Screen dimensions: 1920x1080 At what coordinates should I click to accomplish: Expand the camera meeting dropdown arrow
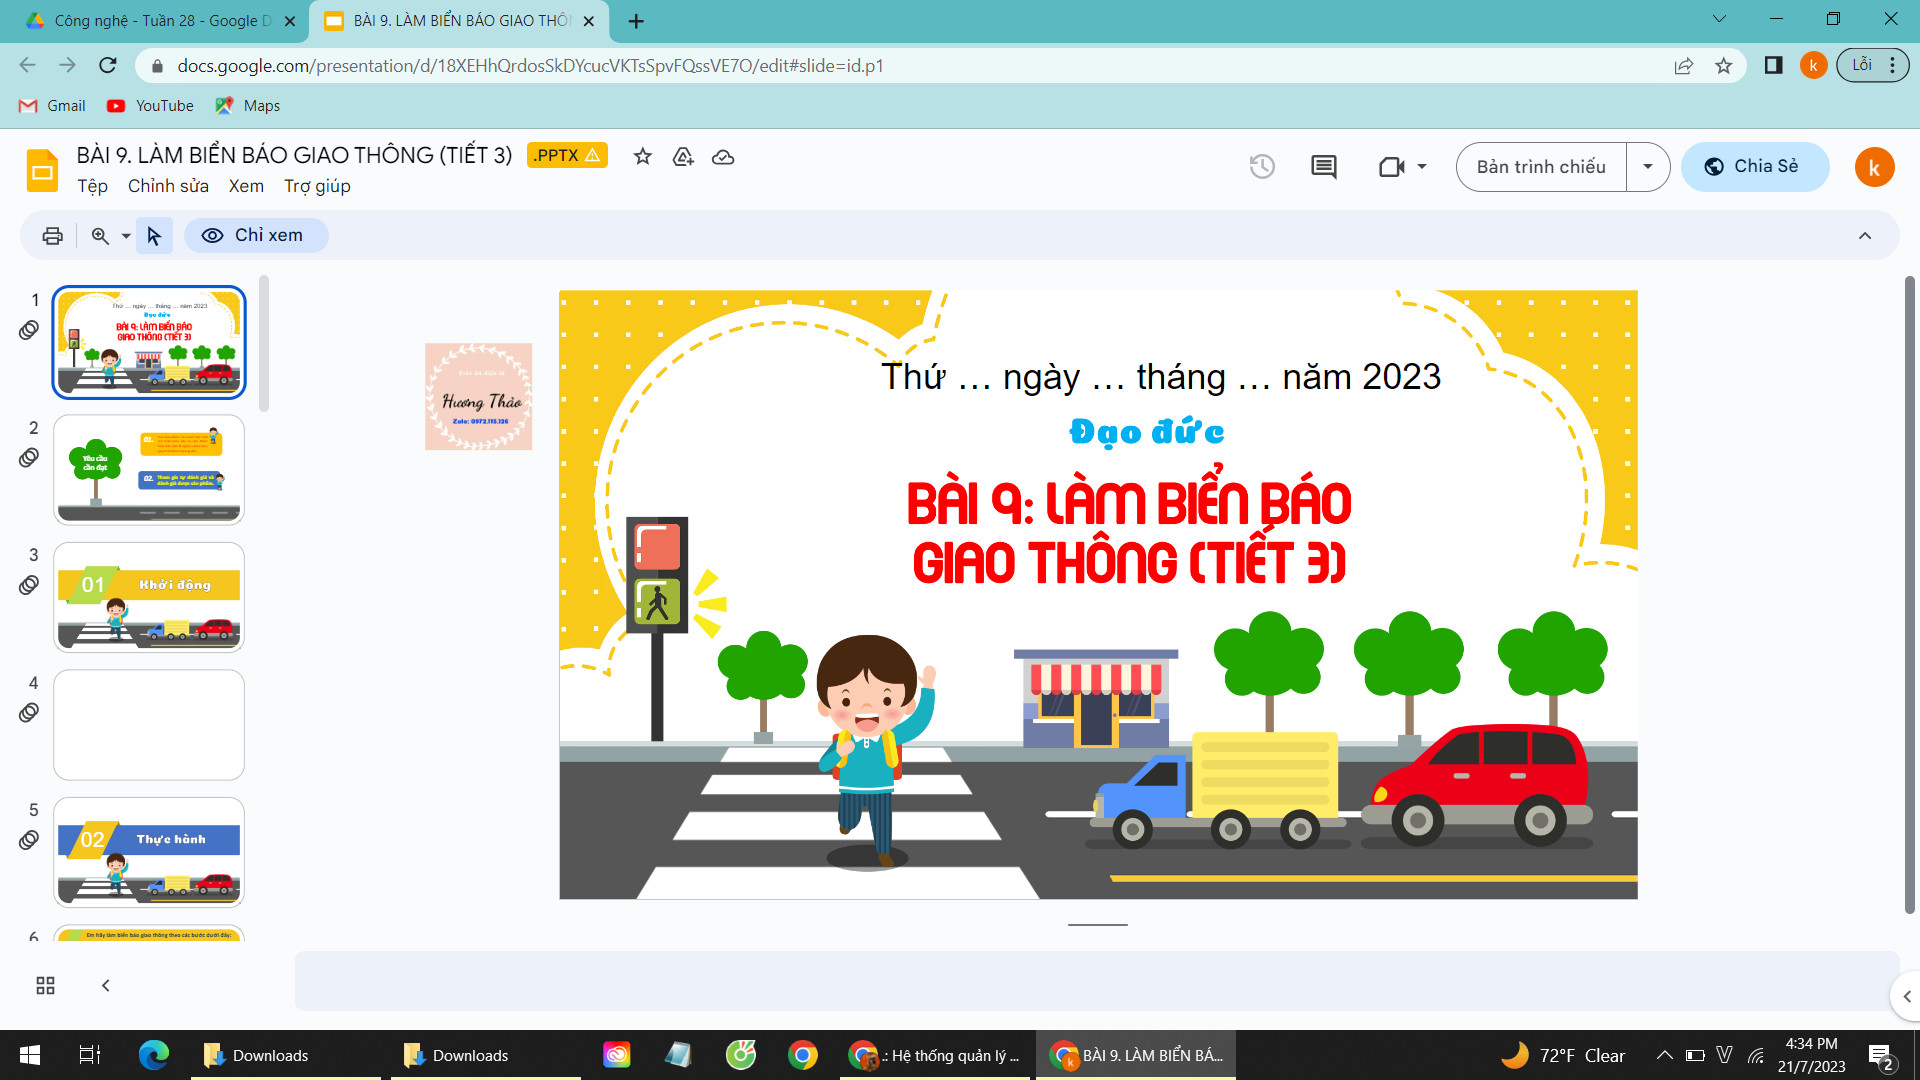tap(1422, 167)
